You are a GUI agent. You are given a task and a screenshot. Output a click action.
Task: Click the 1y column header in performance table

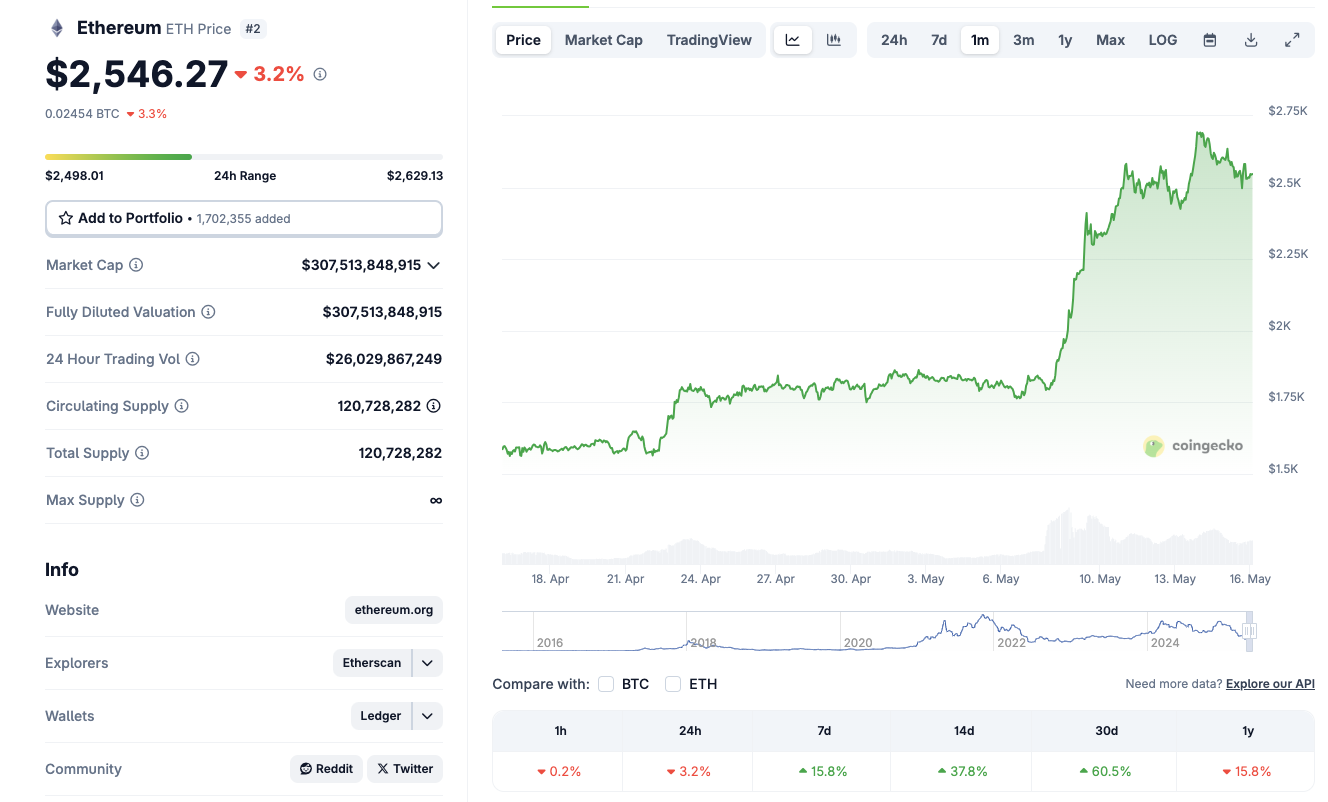click(1248, 731)
